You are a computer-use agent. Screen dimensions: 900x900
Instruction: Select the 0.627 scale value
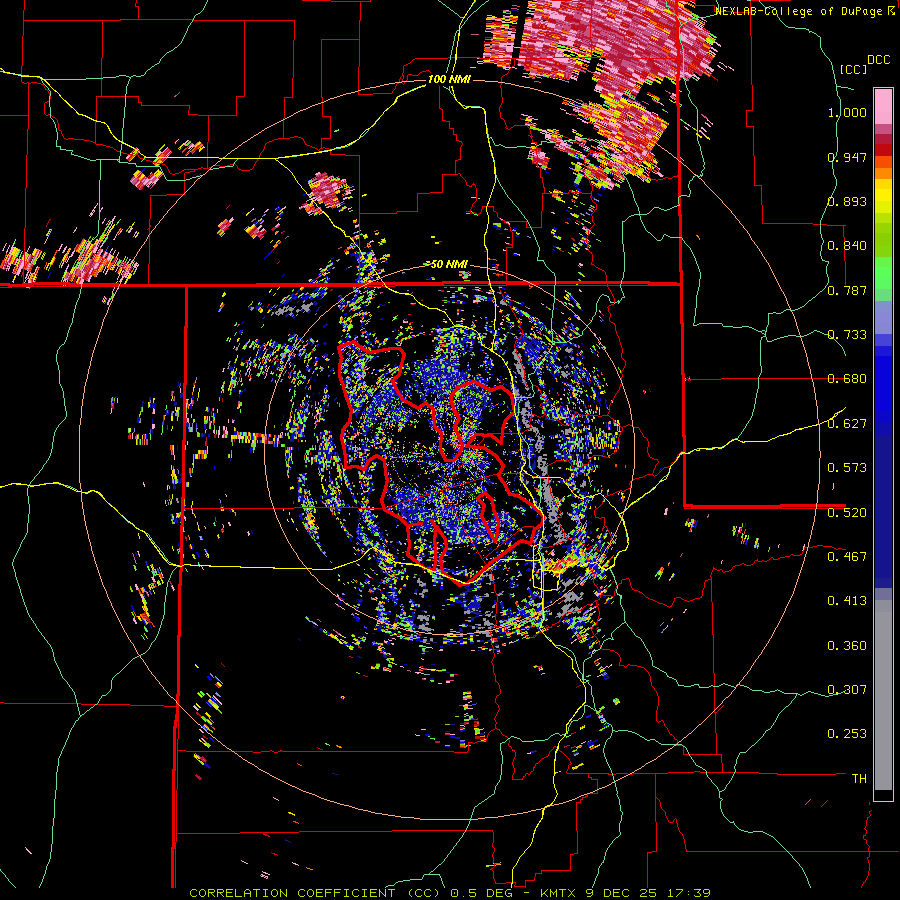point(847,424)
